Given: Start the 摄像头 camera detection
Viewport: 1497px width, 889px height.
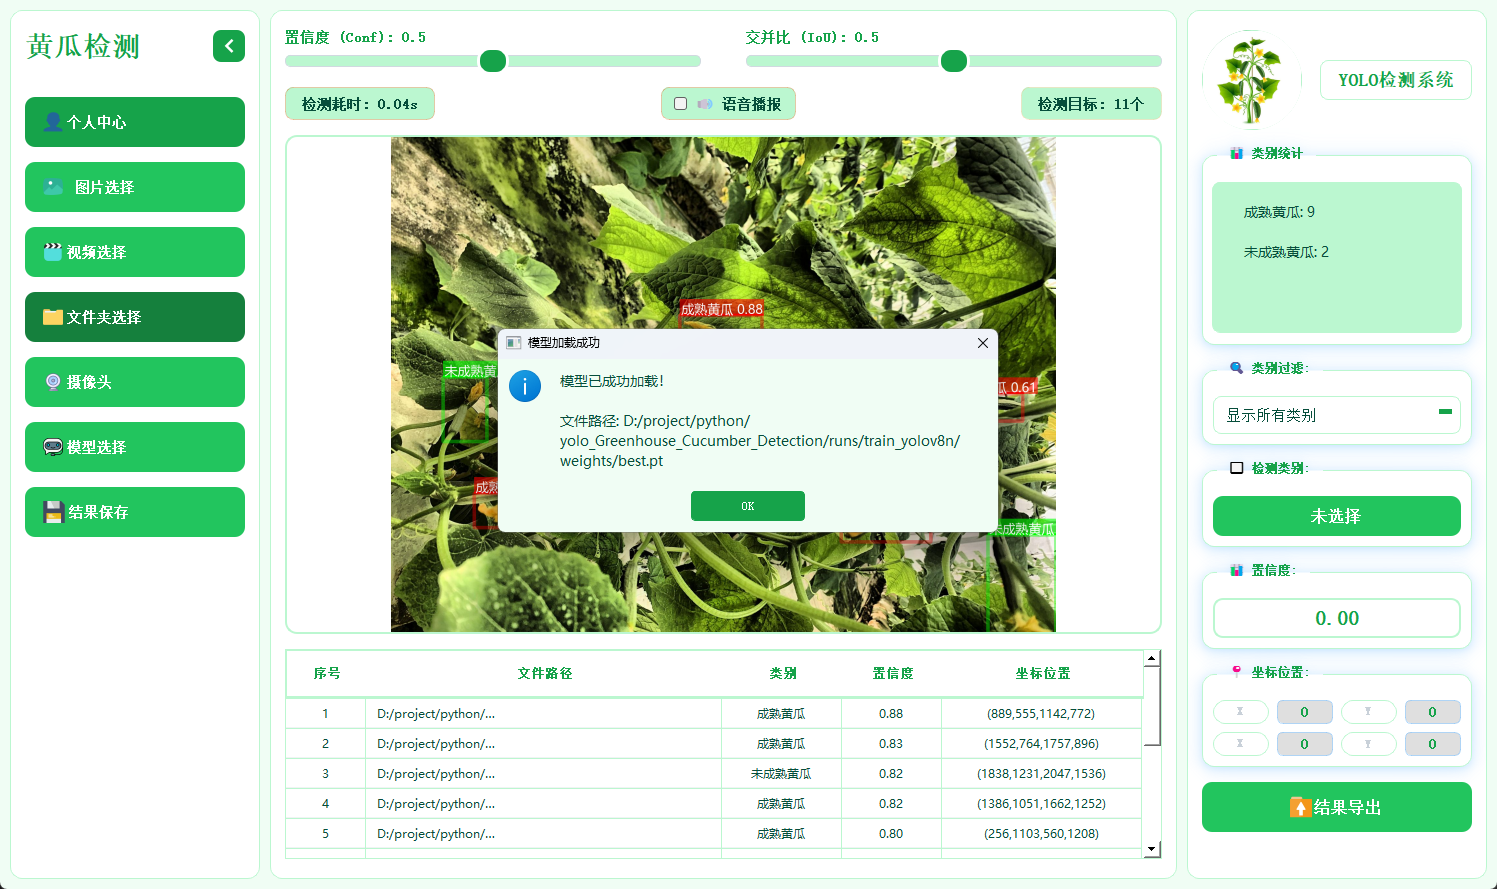Looking at the screenshot, I should 135,382.
